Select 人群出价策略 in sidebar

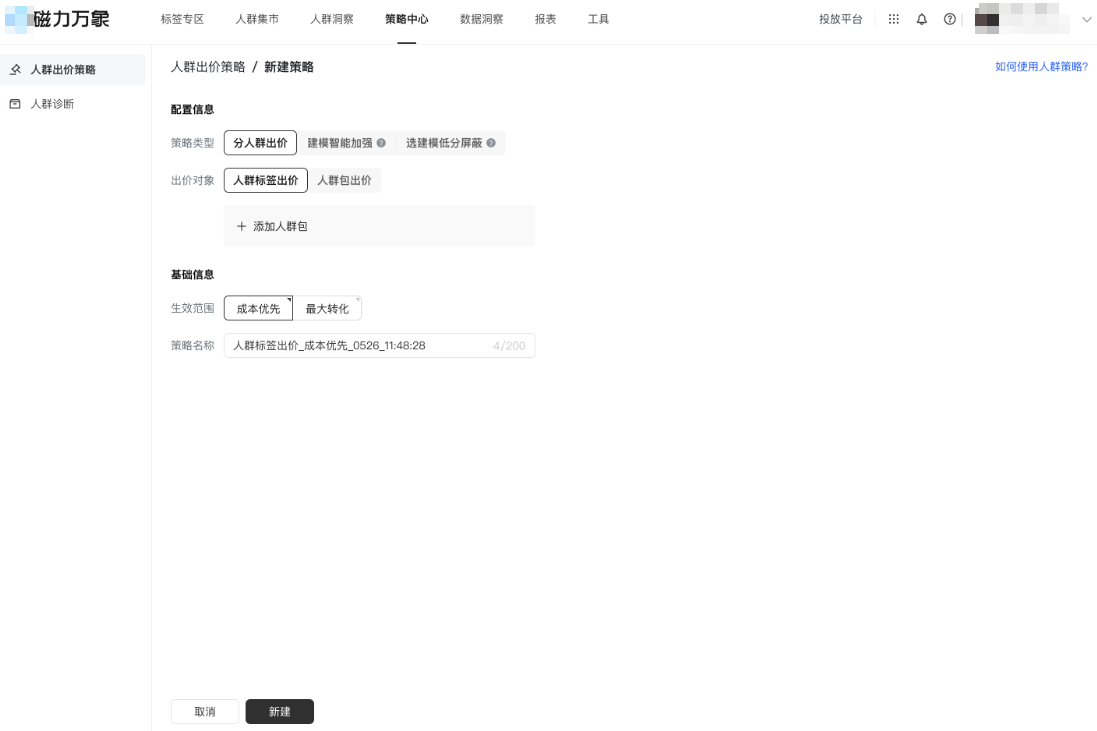pos(73,69)
